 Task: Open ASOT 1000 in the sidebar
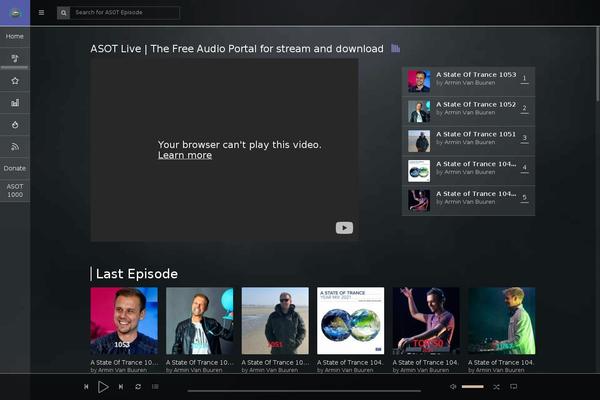coord(15,191)
